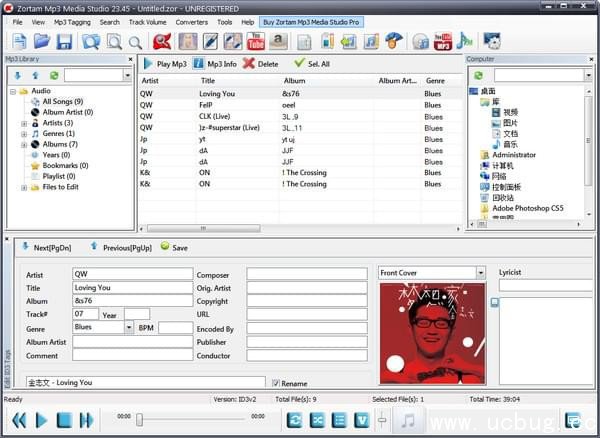Image resolution: width=600 pixels, height=438 pixels.
Task: Open the Front Cover dropdown
Action: [480, 272]
